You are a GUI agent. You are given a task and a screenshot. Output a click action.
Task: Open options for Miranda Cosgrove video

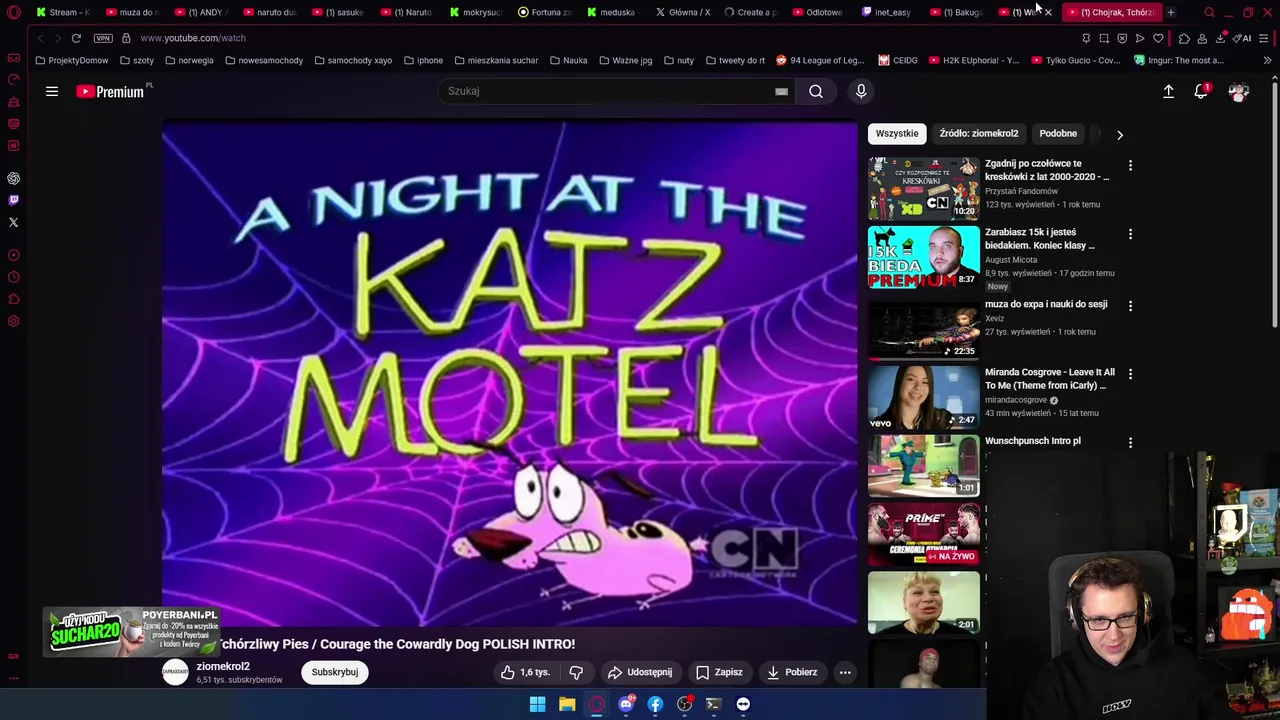point(1130,374)
